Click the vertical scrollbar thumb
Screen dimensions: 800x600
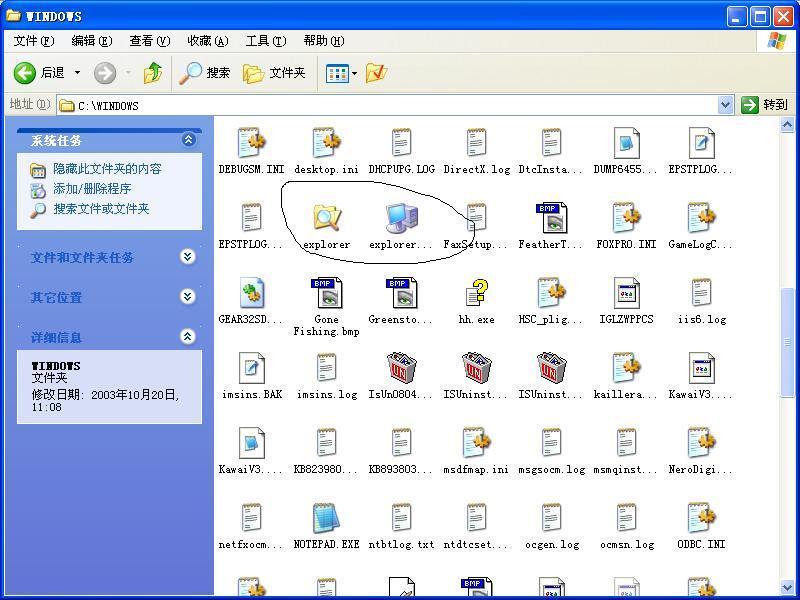pos(787,342)
